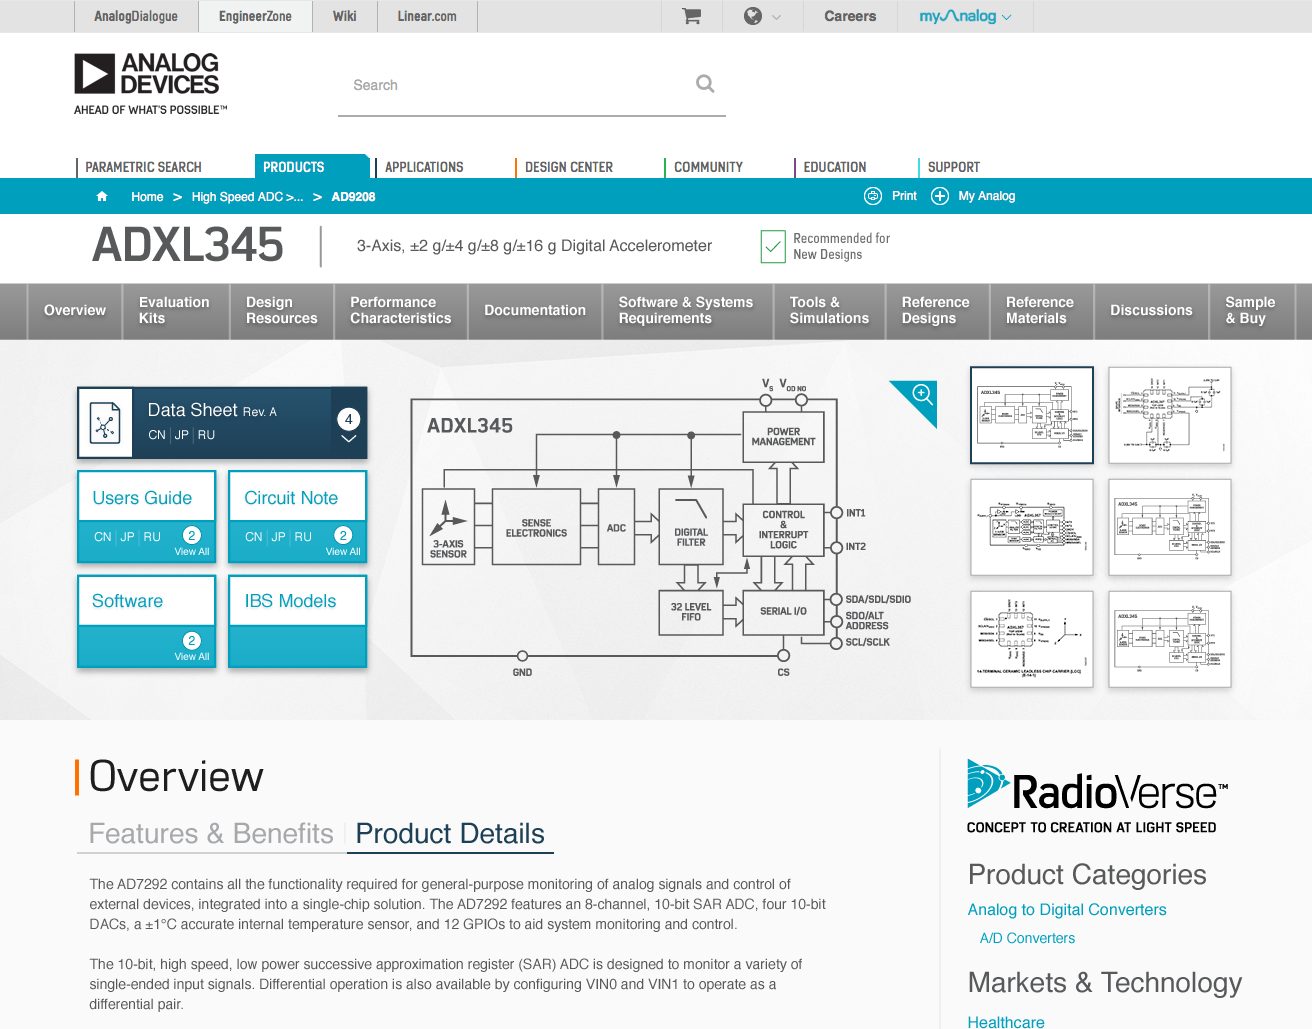Image resolution: width=1312 pixels, height=1029 pixels.
Task: Click the My Analog plus icon
Action: [940, 196]
